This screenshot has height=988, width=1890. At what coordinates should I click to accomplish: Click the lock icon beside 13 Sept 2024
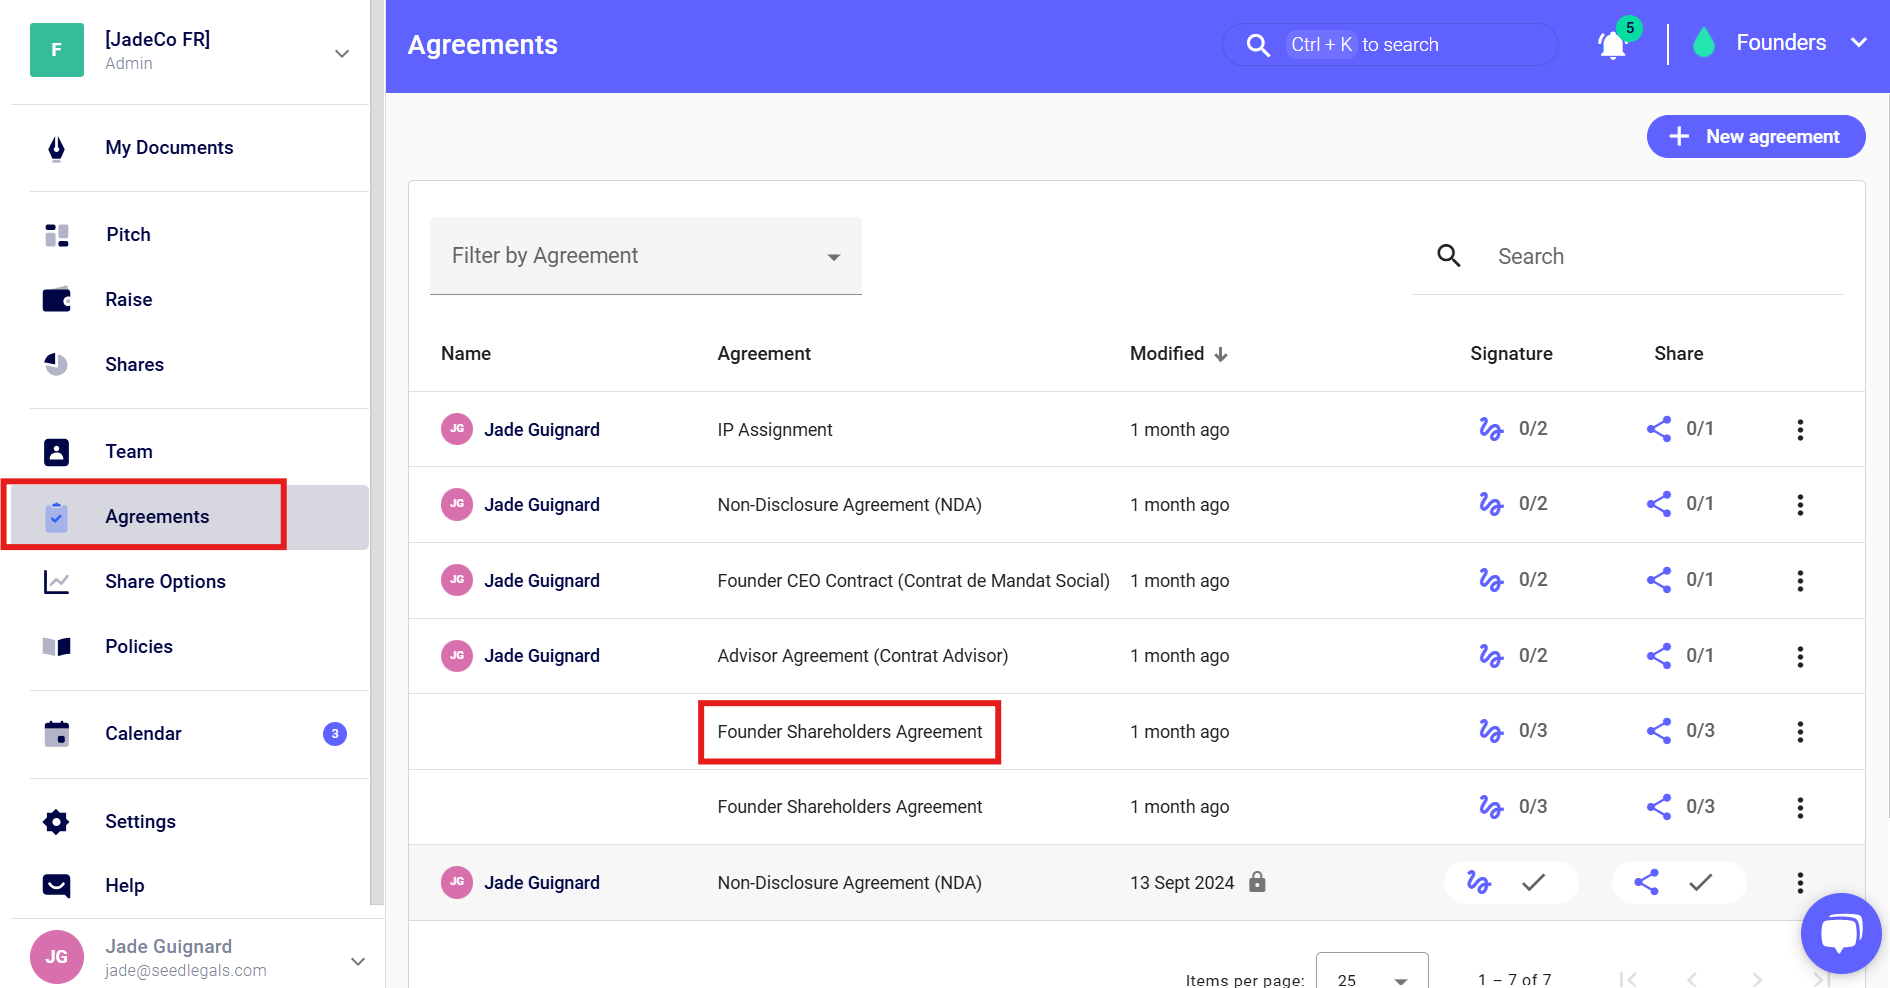pyautogui.click(x=1257, y=882)
